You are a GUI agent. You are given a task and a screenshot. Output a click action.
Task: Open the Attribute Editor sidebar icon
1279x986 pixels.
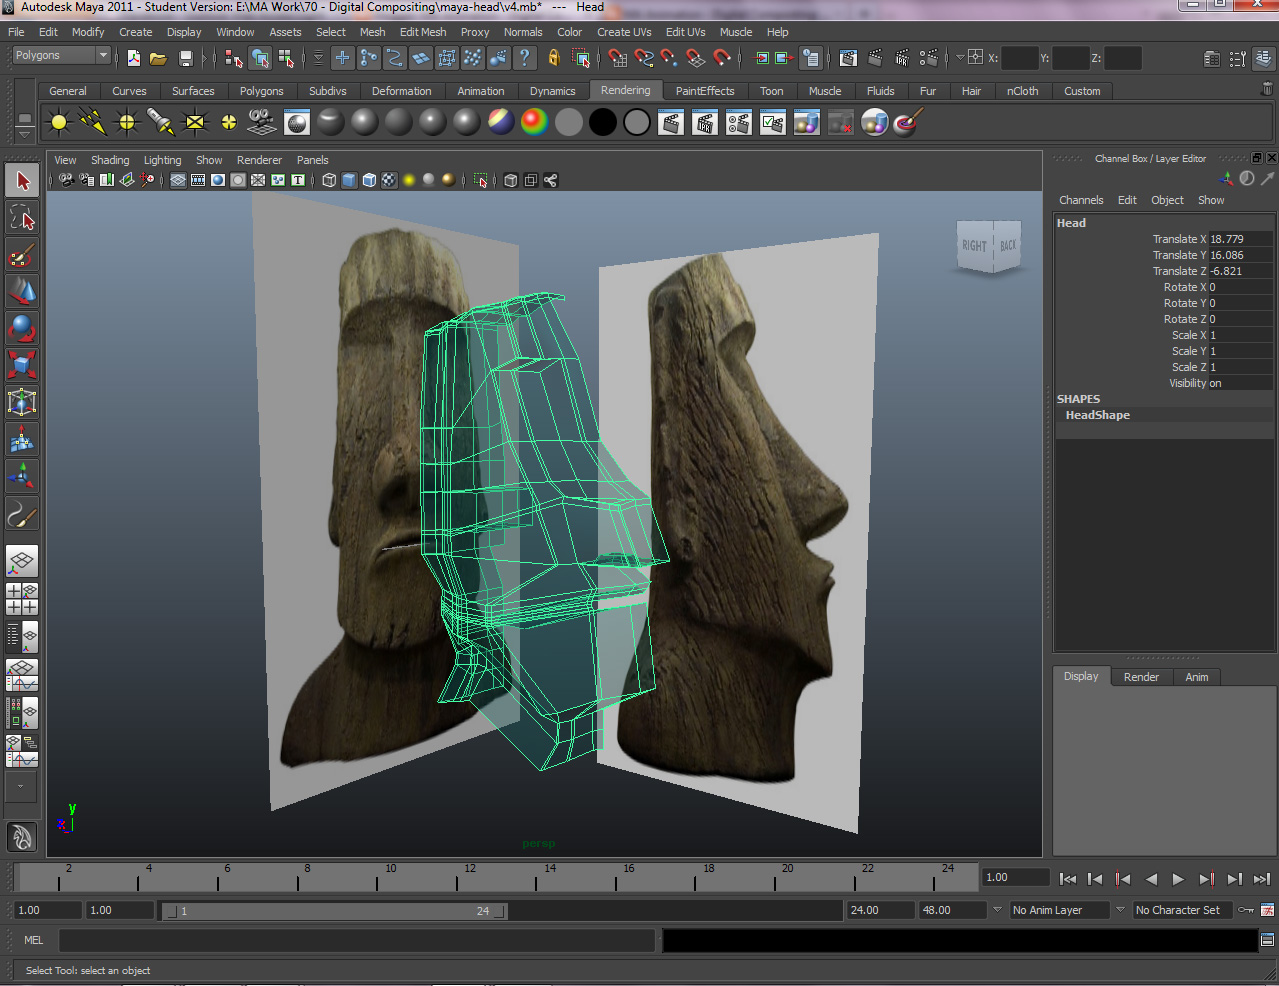click(x=1212, y=58)
